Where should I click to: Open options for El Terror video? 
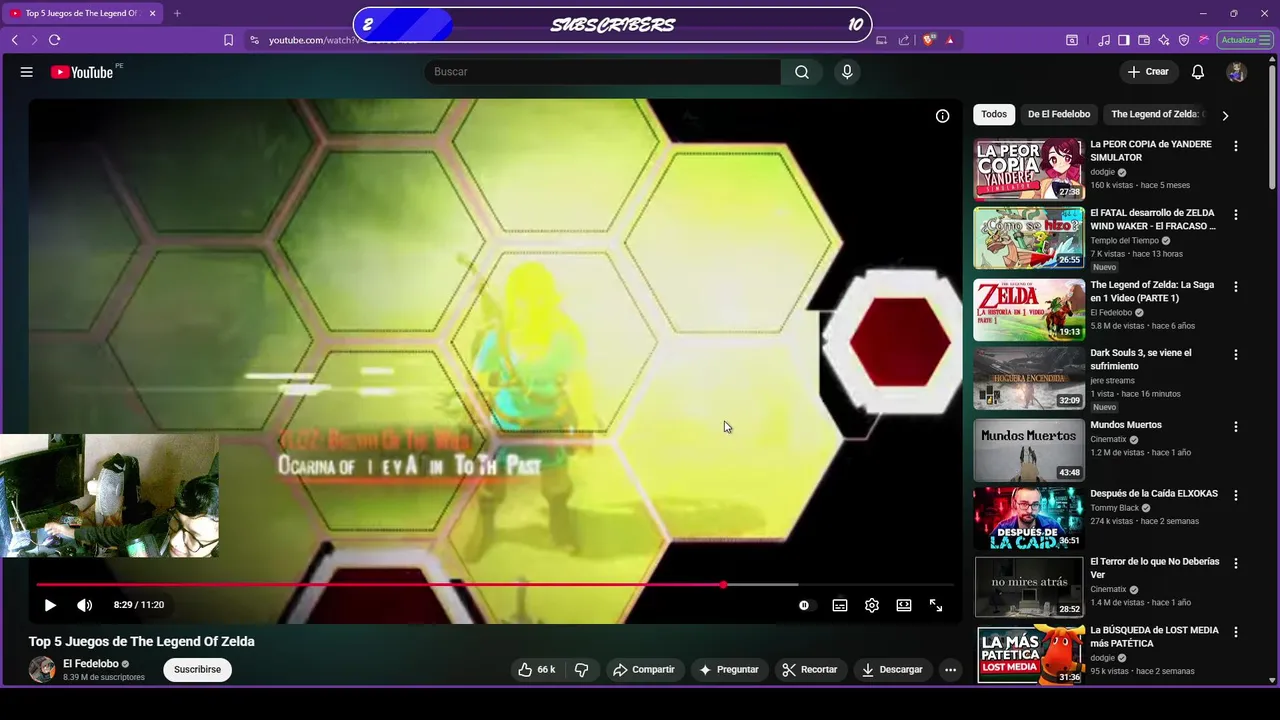[1236, 564]
